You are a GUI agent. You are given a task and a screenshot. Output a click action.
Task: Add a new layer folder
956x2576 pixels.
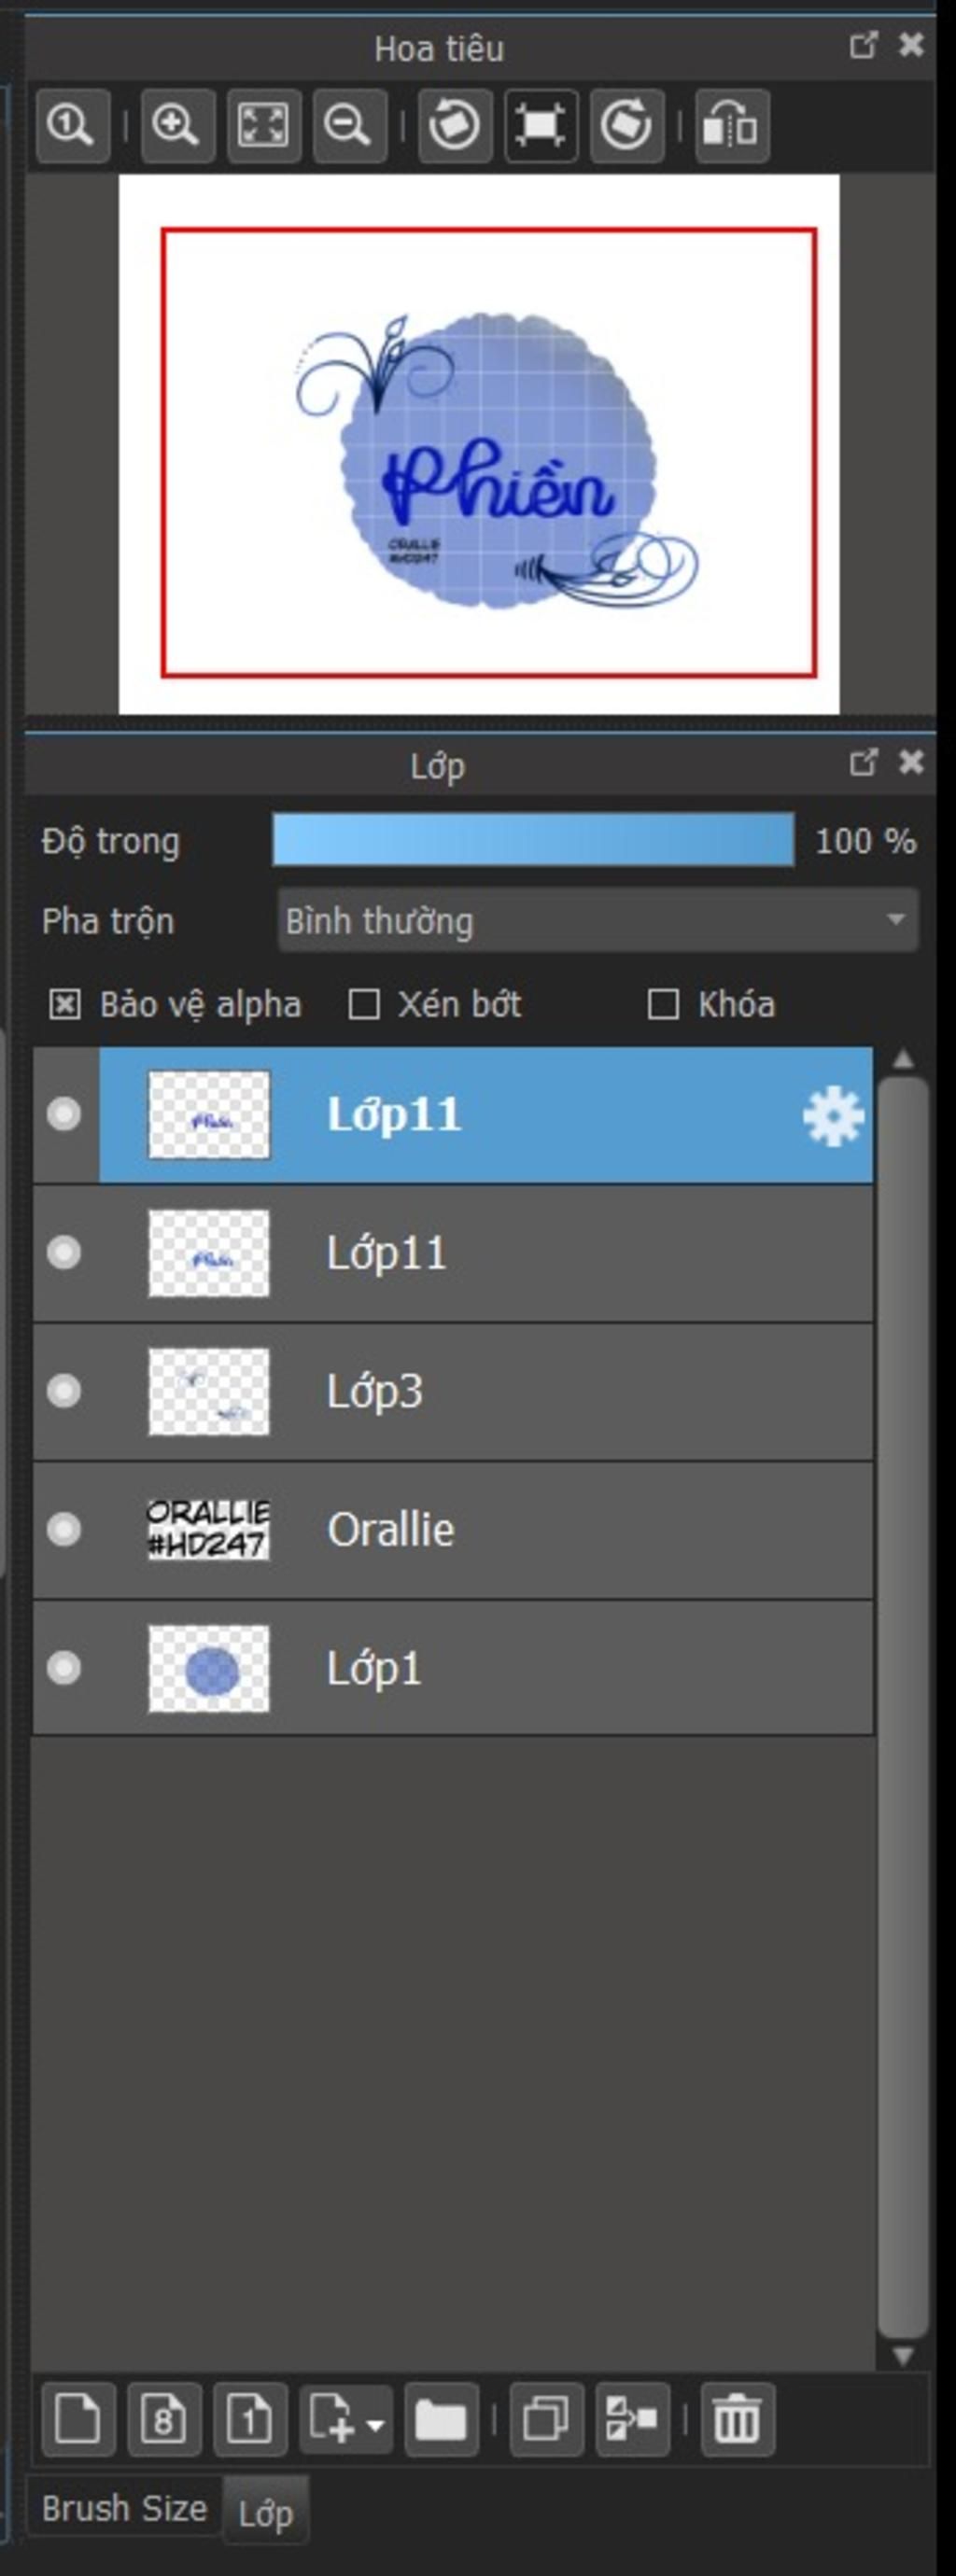[x=441, y=2419]
